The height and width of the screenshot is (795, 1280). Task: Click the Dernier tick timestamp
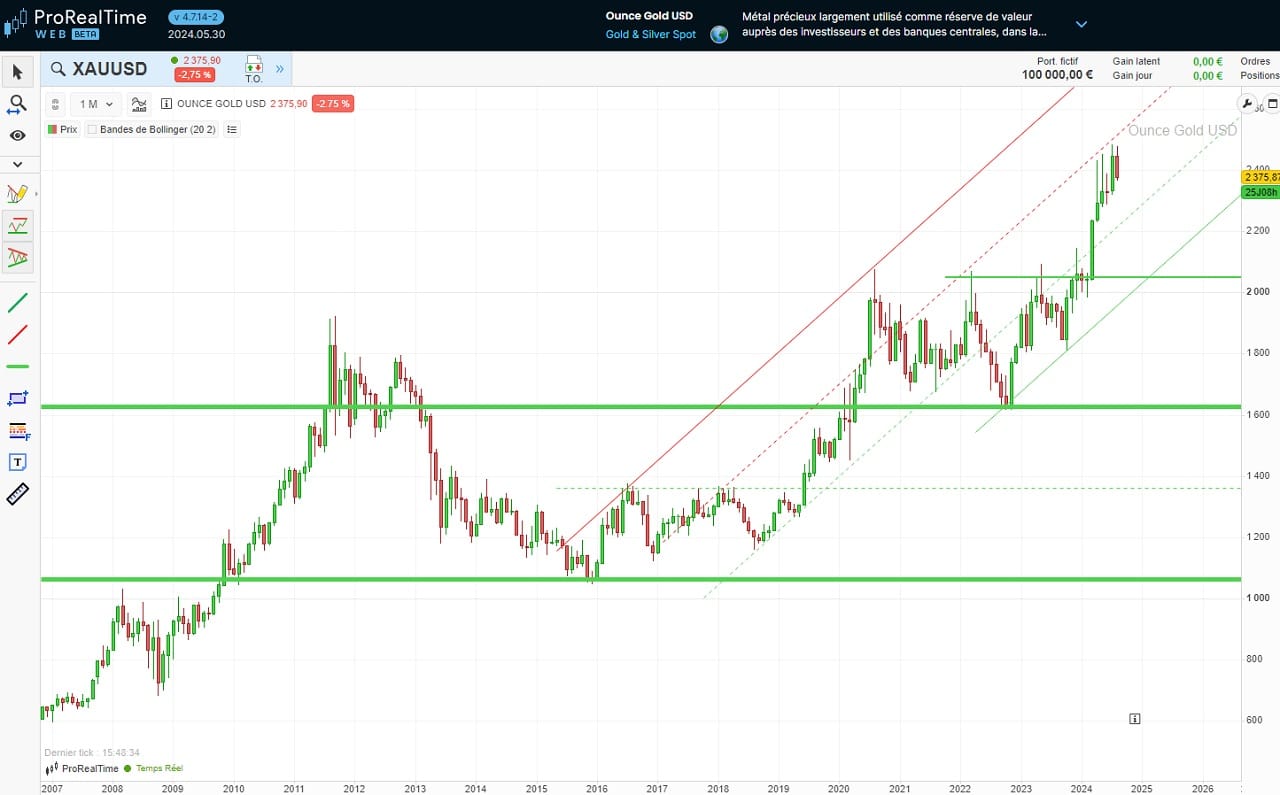click(x=92, y=753)
